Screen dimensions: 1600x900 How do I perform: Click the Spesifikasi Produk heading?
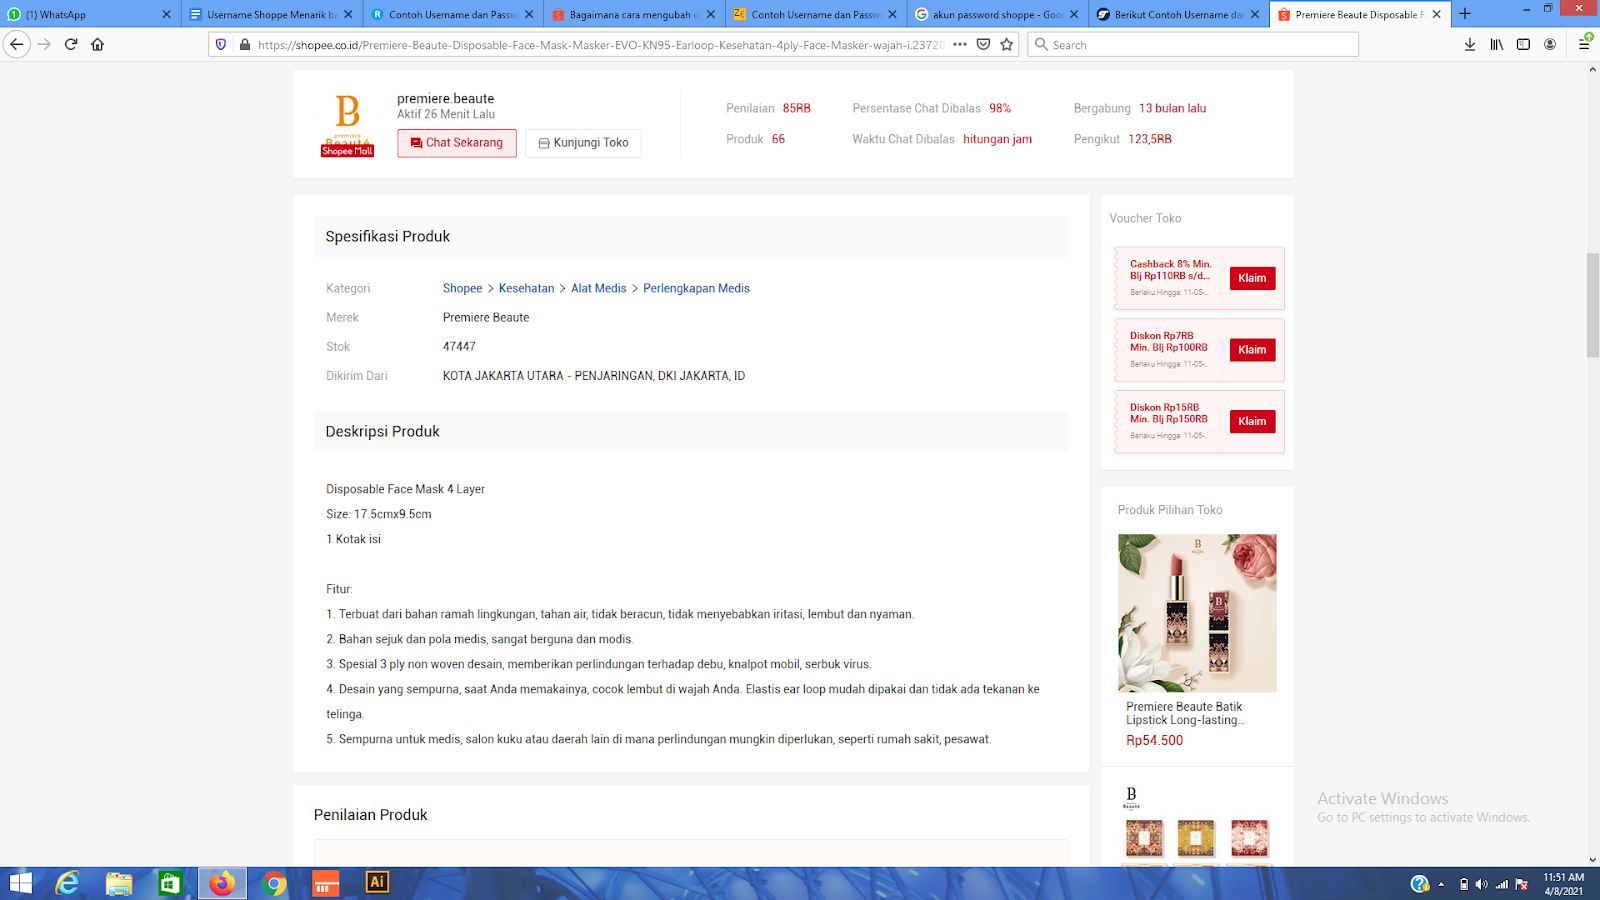pyautogui.click(x=388, y=236)
